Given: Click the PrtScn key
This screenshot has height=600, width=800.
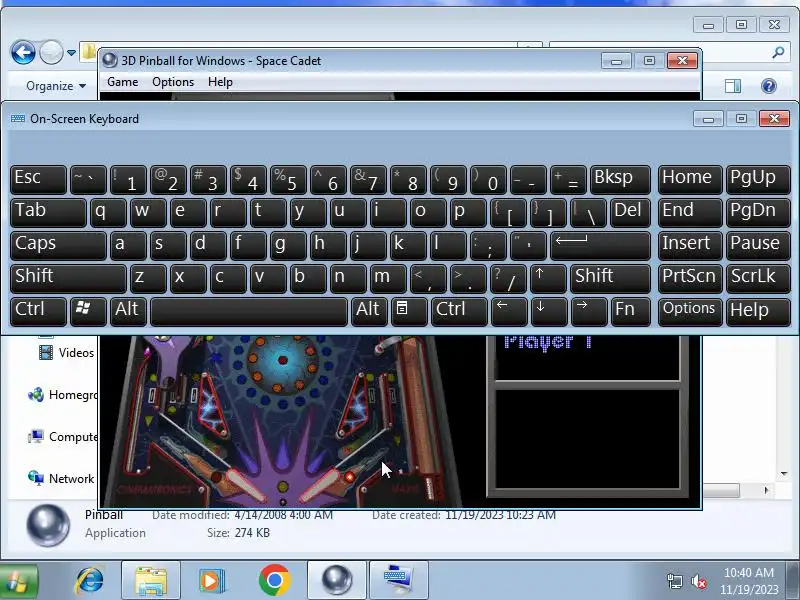Looking at the screenshot, I should [x=690, y=279].
